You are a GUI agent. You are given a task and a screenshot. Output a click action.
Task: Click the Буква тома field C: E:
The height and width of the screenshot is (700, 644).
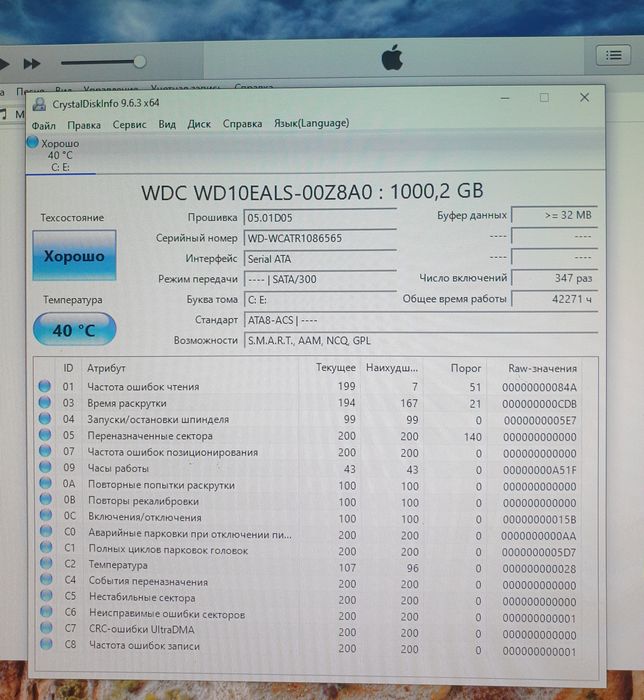320,300
